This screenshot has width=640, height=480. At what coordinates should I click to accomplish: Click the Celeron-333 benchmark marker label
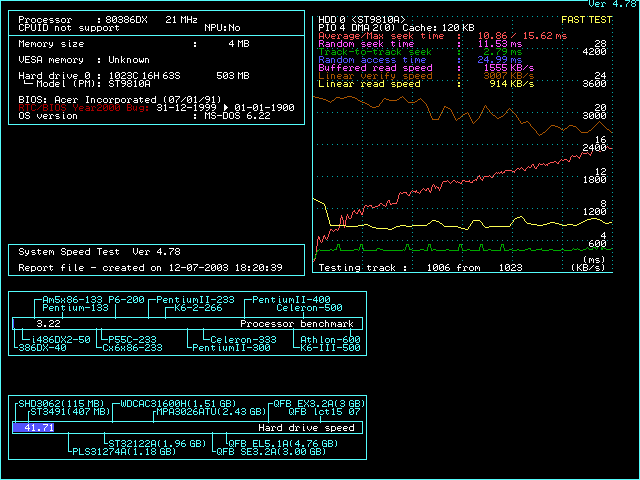243,340
